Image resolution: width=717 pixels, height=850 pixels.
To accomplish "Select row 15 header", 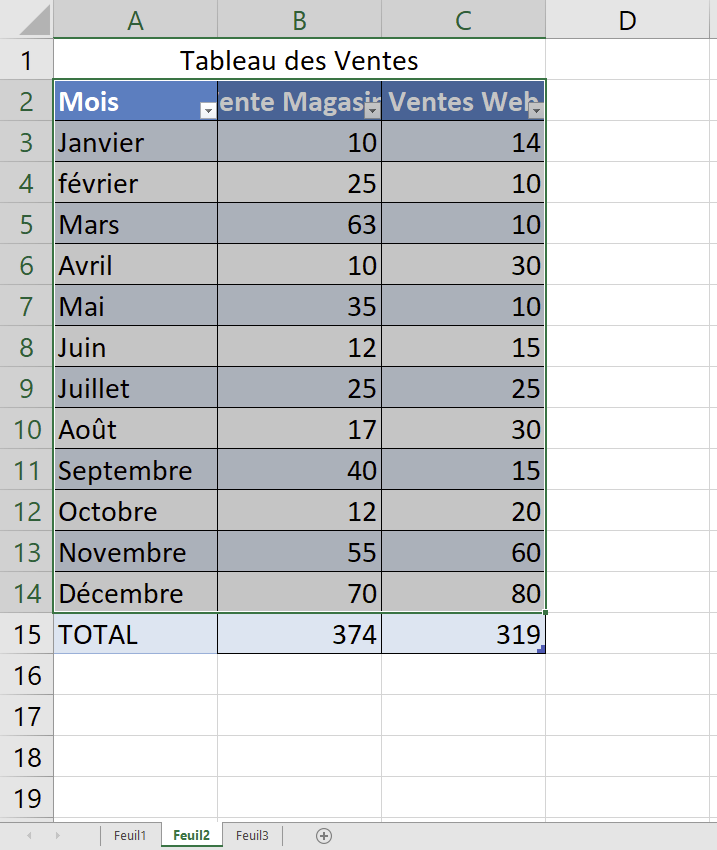I will (x=26, y=634).
